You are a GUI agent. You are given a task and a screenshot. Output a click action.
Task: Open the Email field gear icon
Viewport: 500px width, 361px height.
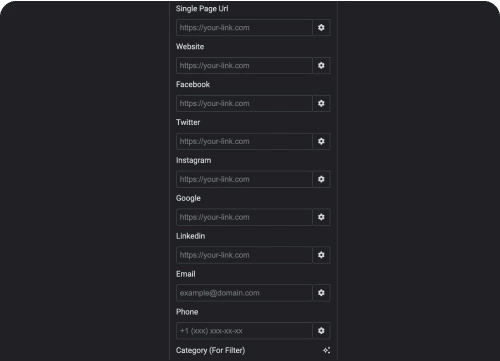tap(321, 293)
